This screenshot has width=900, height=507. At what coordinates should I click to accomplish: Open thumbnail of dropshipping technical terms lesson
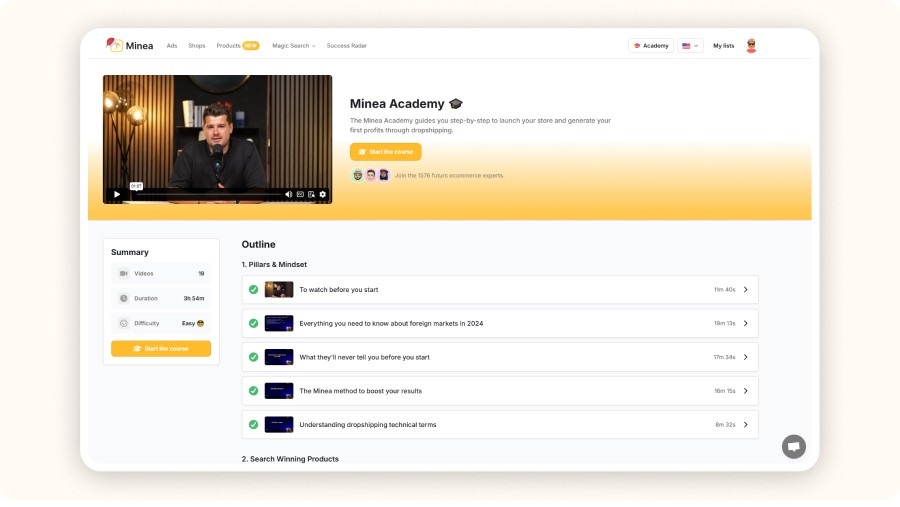pyautogui.click(x=279, y=425)
